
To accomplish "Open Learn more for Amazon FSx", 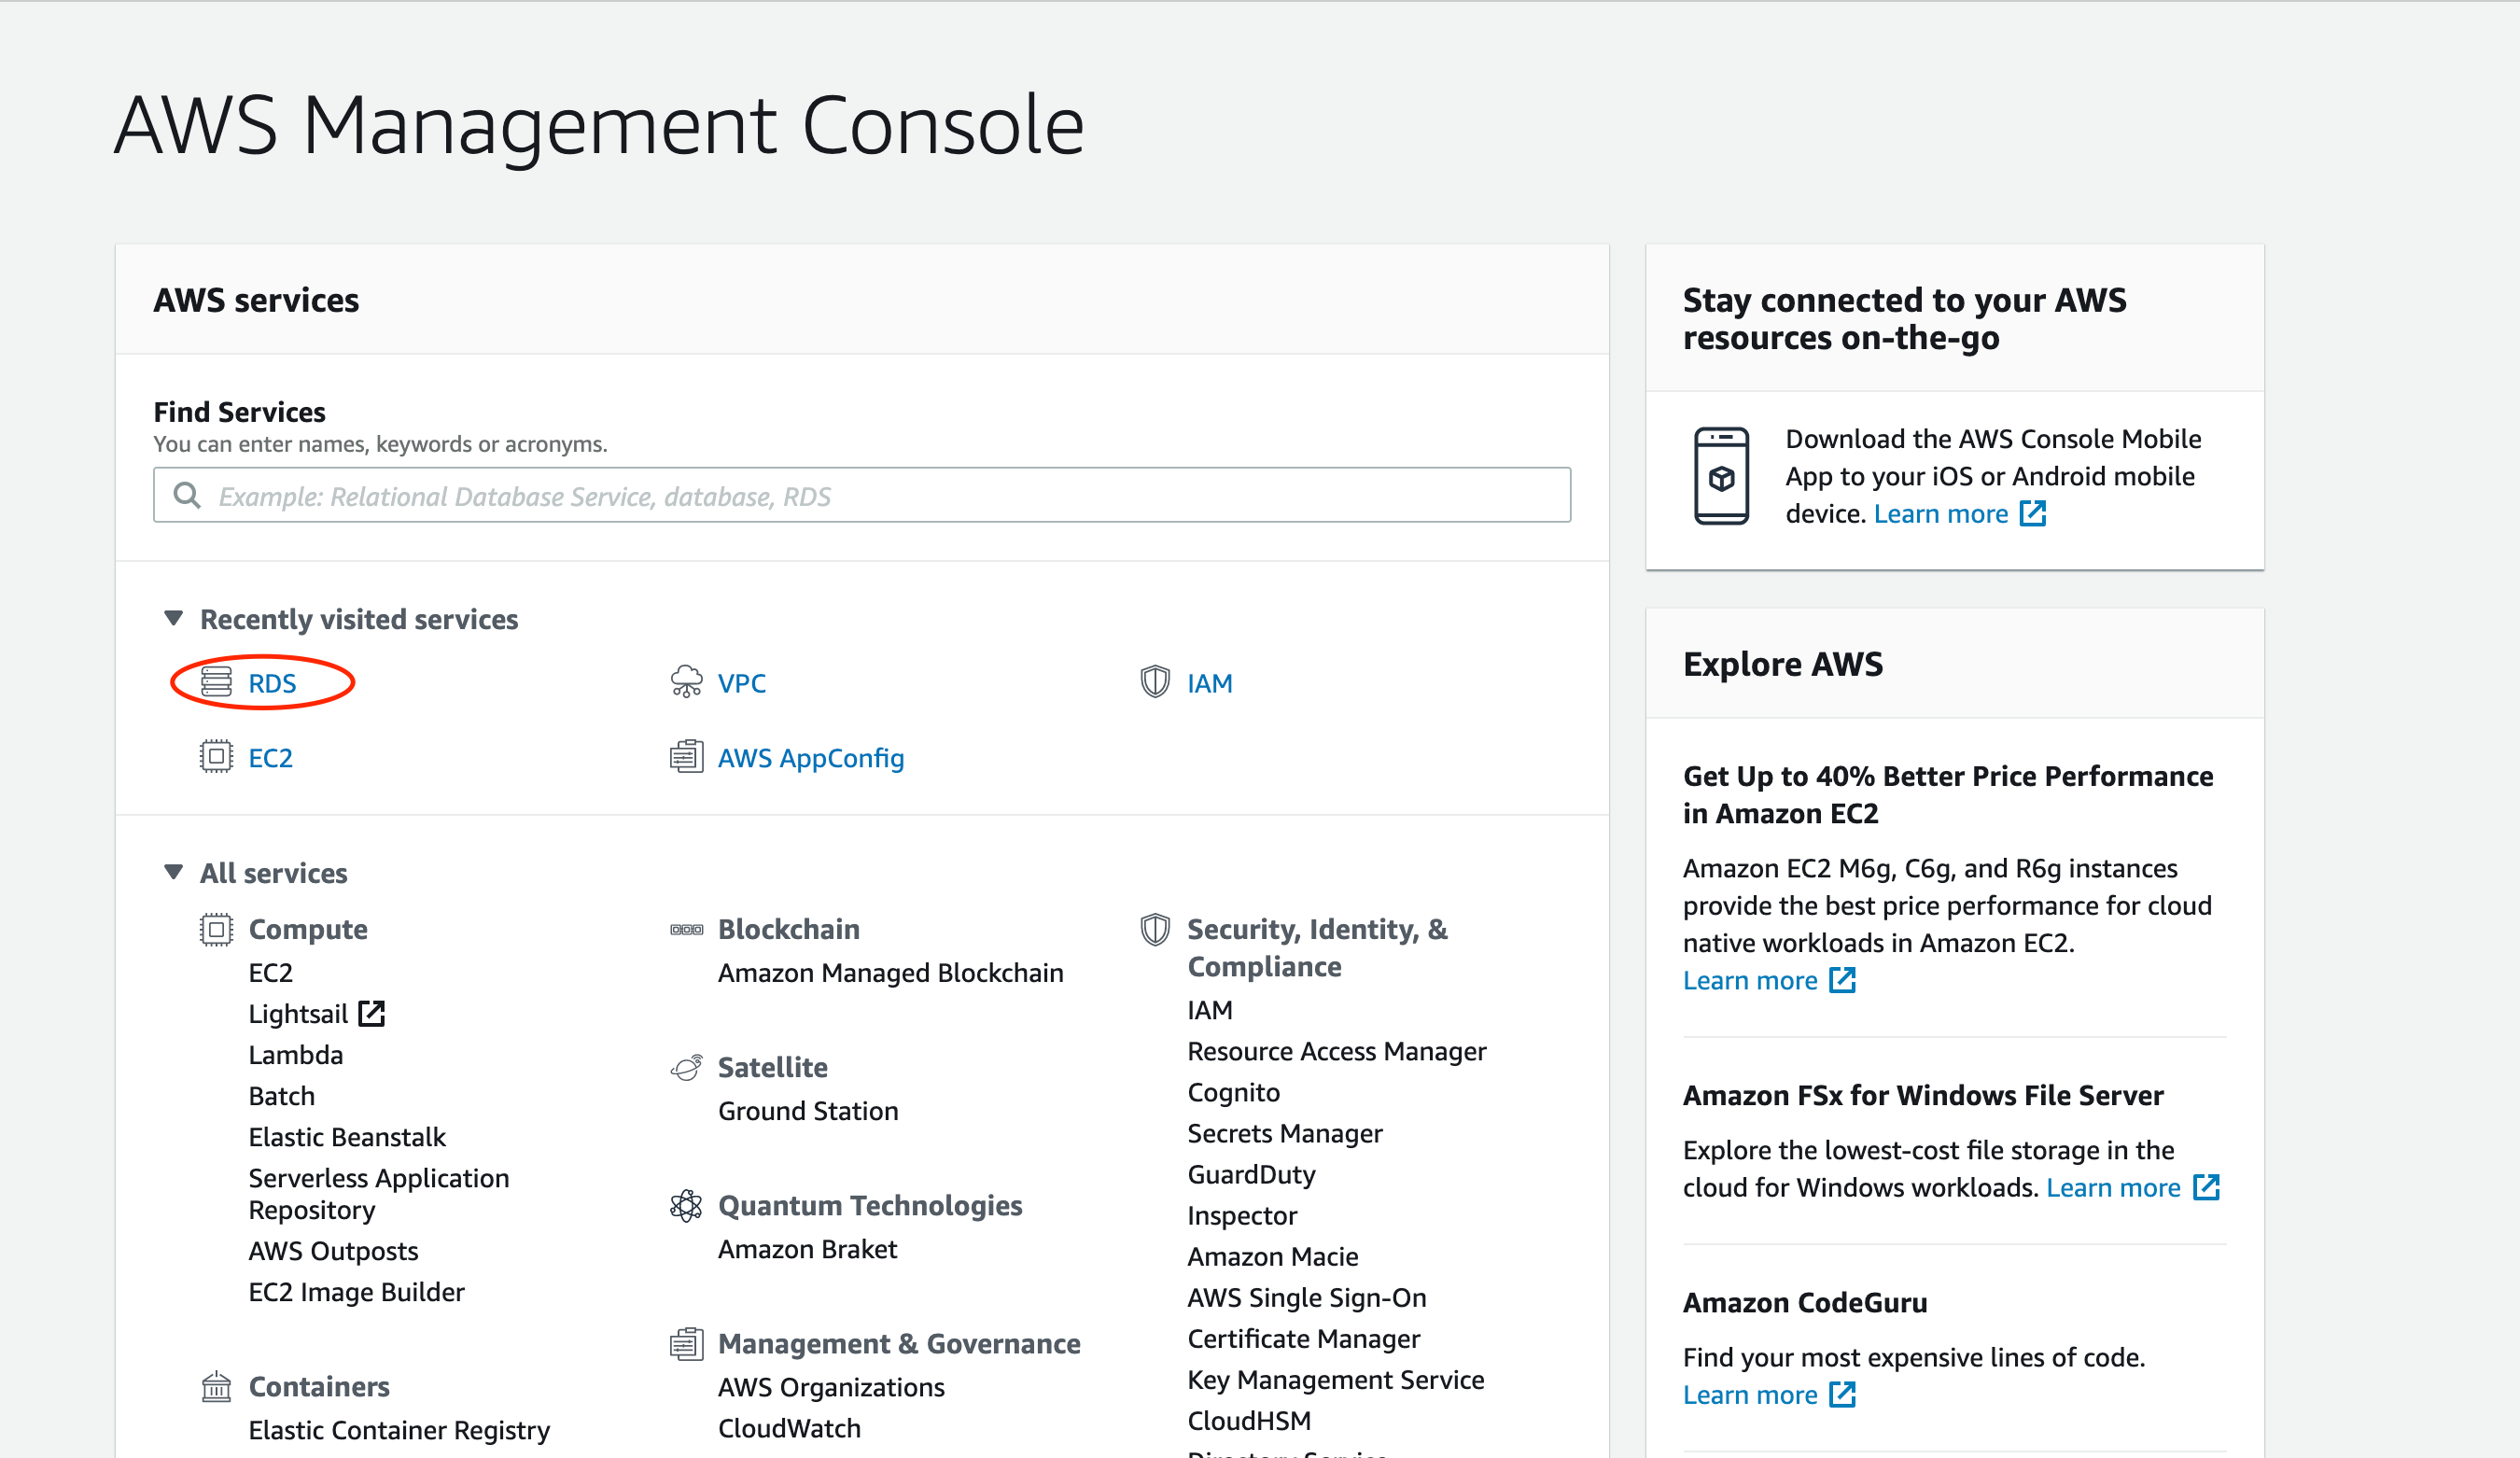I will point(2113,1188).
